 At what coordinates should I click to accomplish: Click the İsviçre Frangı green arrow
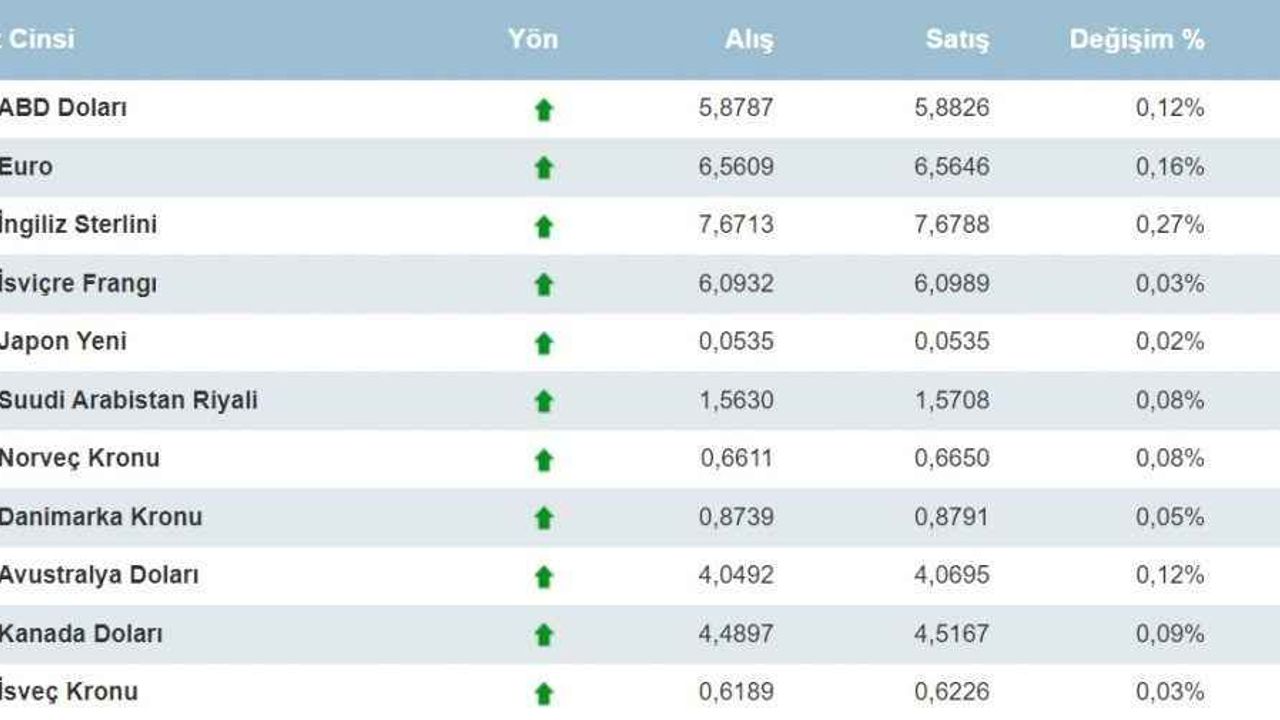point(544,285)
